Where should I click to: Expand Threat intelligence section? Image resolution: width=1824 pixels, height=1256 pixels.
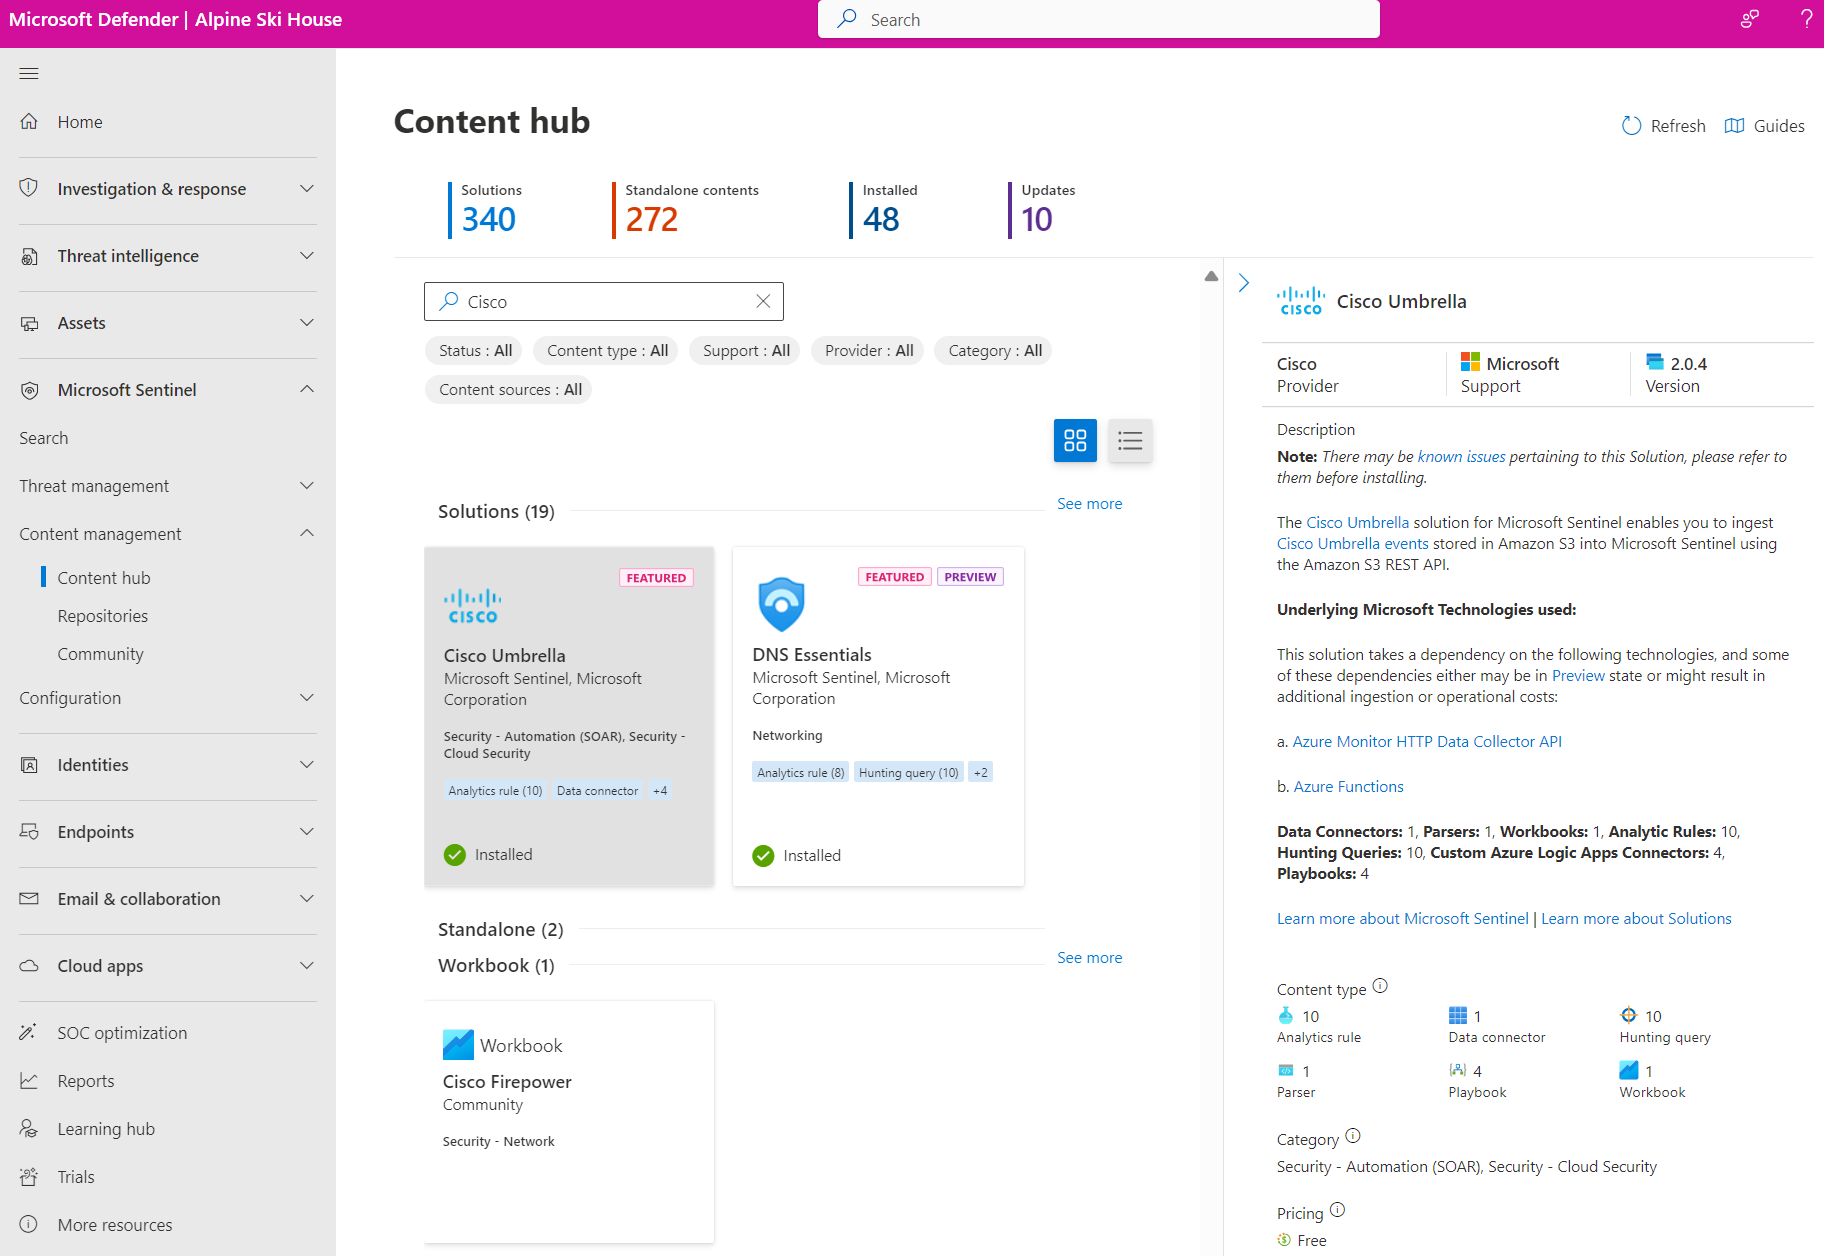[307, 256]
